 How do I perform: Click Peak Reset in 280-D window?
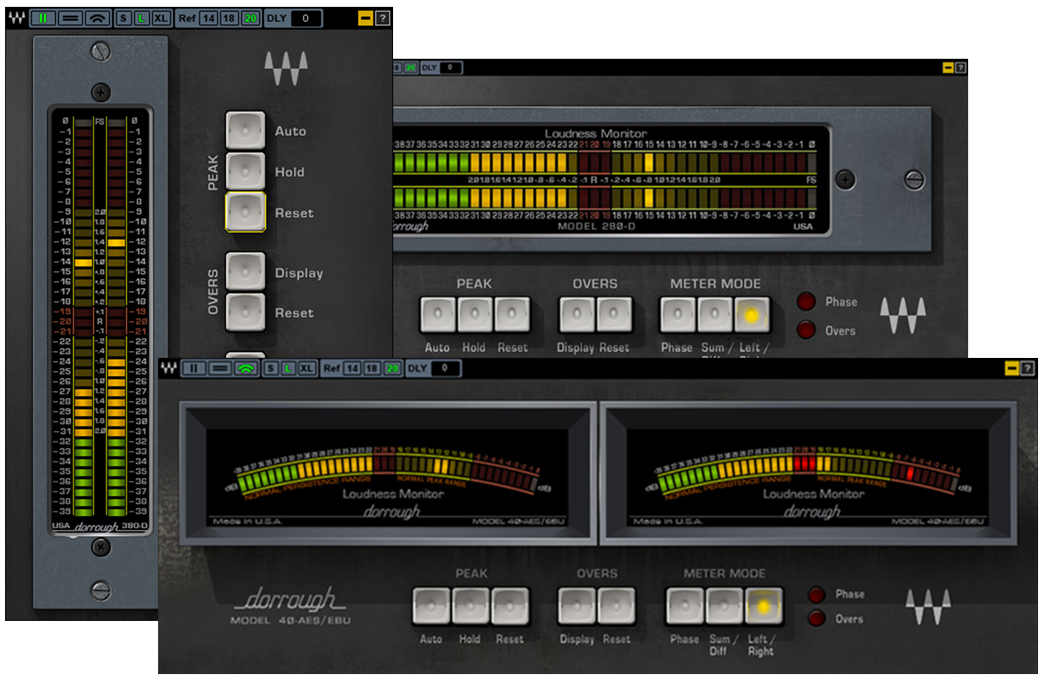512,314
